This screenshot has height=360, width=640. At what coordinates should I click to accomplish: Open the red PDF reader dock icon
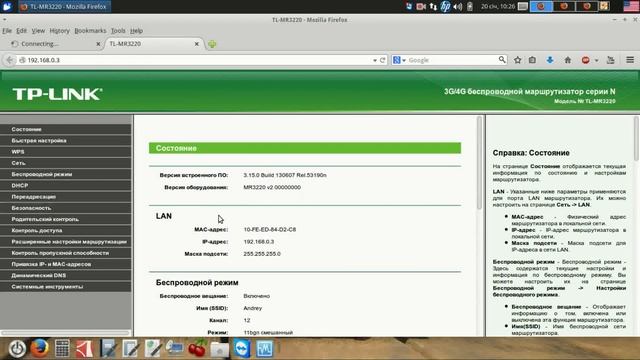(x=84, y=349)
